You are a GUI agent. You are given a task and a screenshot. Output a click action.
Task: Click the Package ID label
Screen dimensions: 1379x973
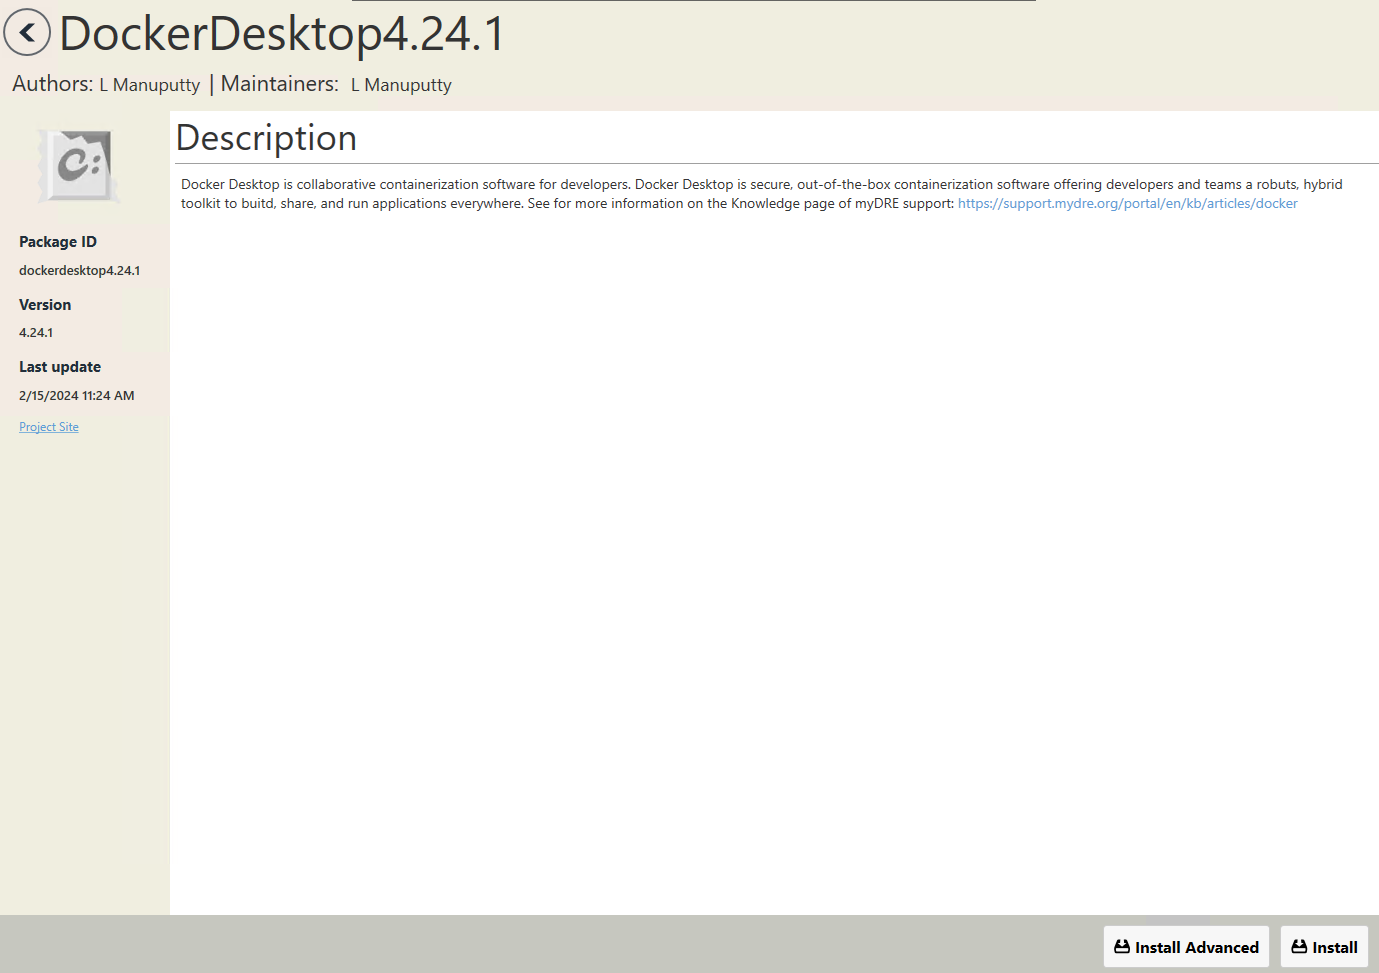pos(58,242)
